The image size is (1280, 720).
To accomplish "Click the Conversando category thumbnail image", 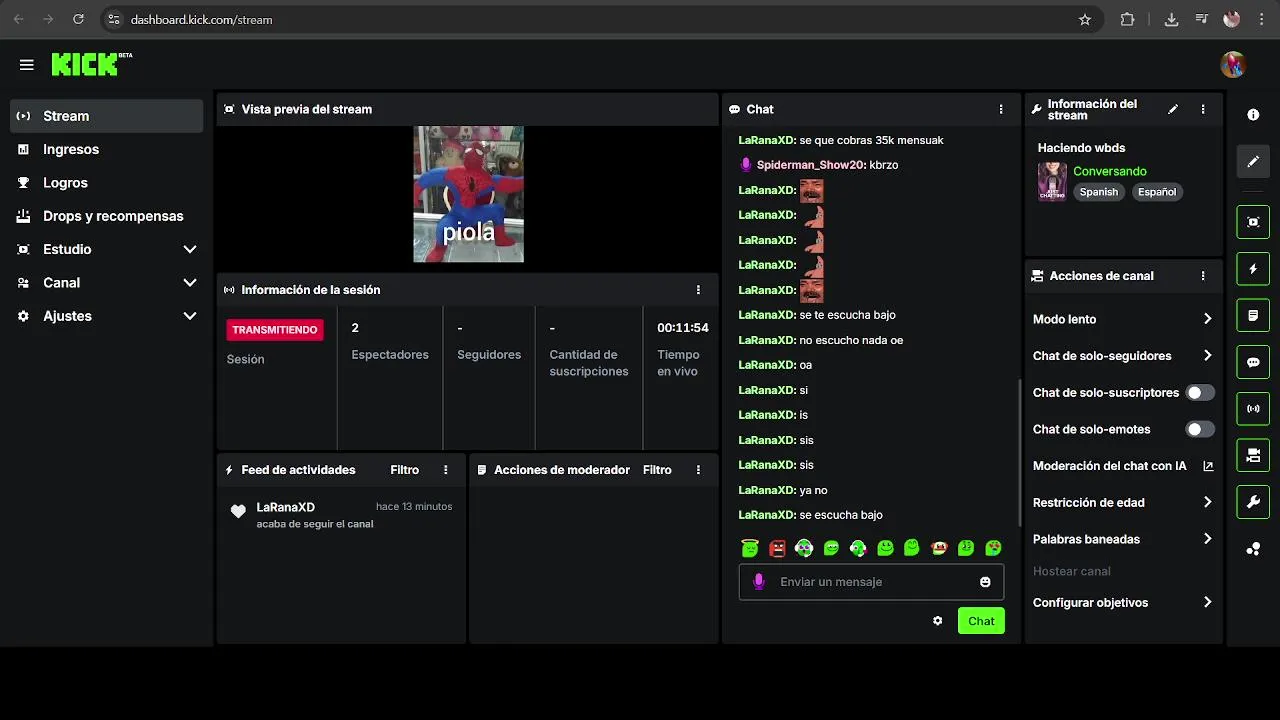I will click(1052, 182).
